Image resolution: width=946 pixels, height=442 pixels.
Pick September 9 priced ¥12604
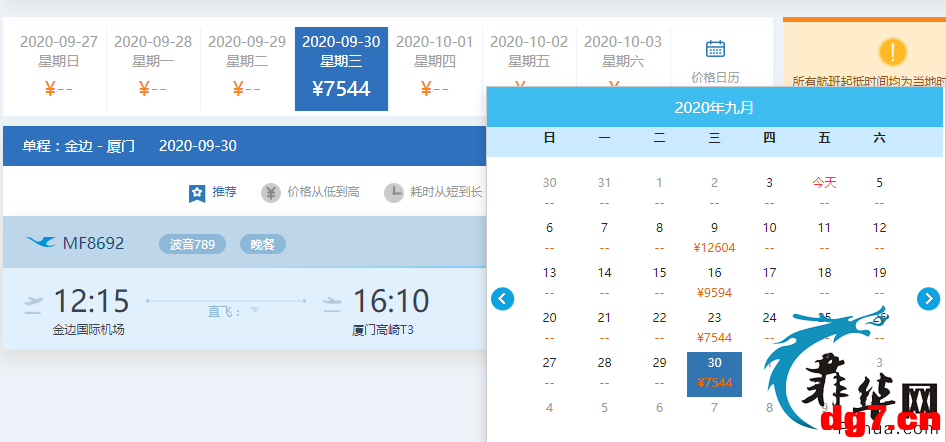point(714,238)
